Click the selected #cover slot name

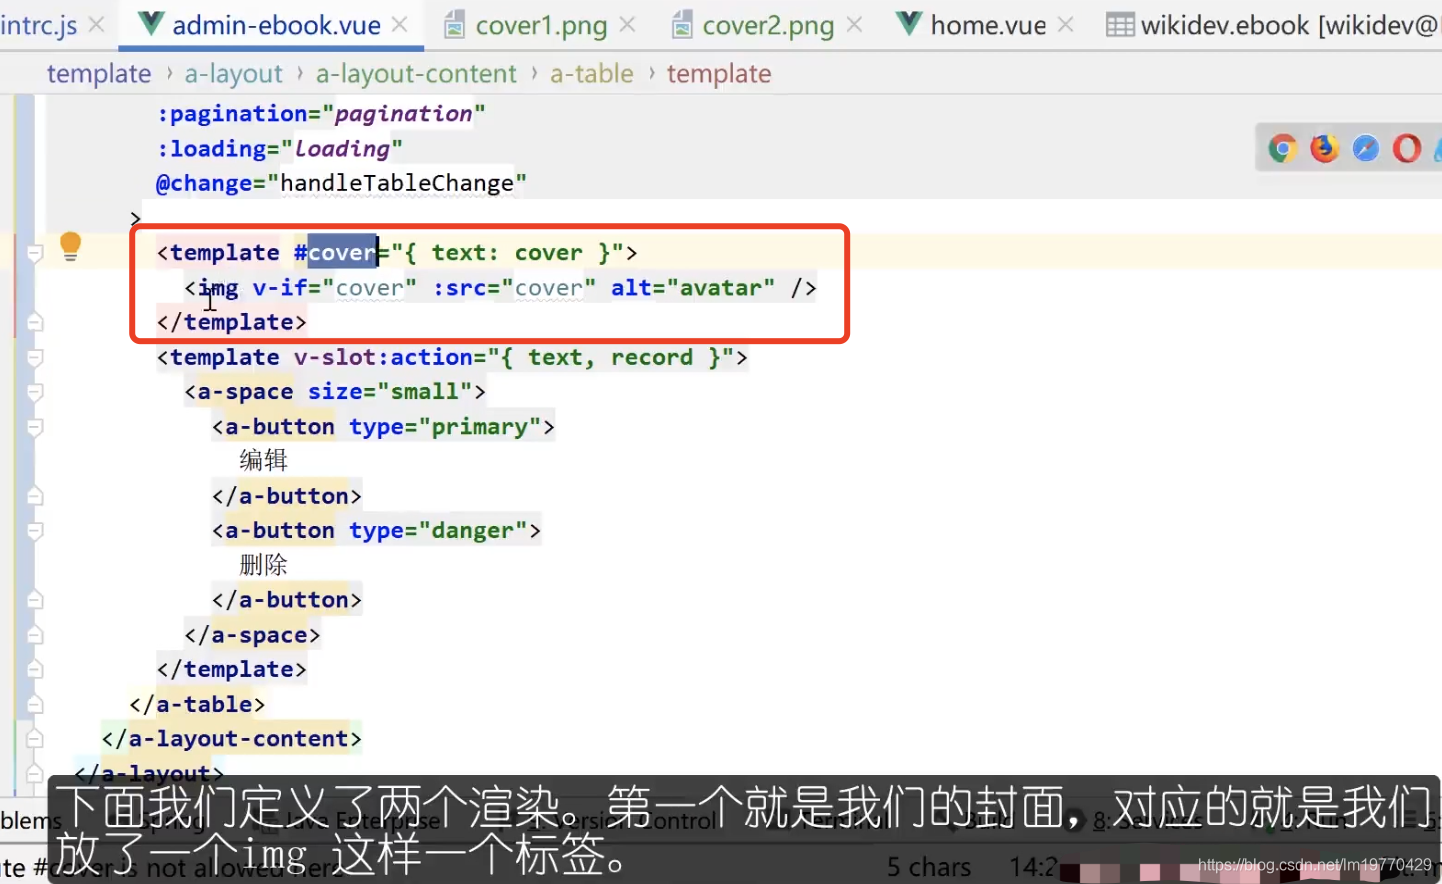click(342, 253)
